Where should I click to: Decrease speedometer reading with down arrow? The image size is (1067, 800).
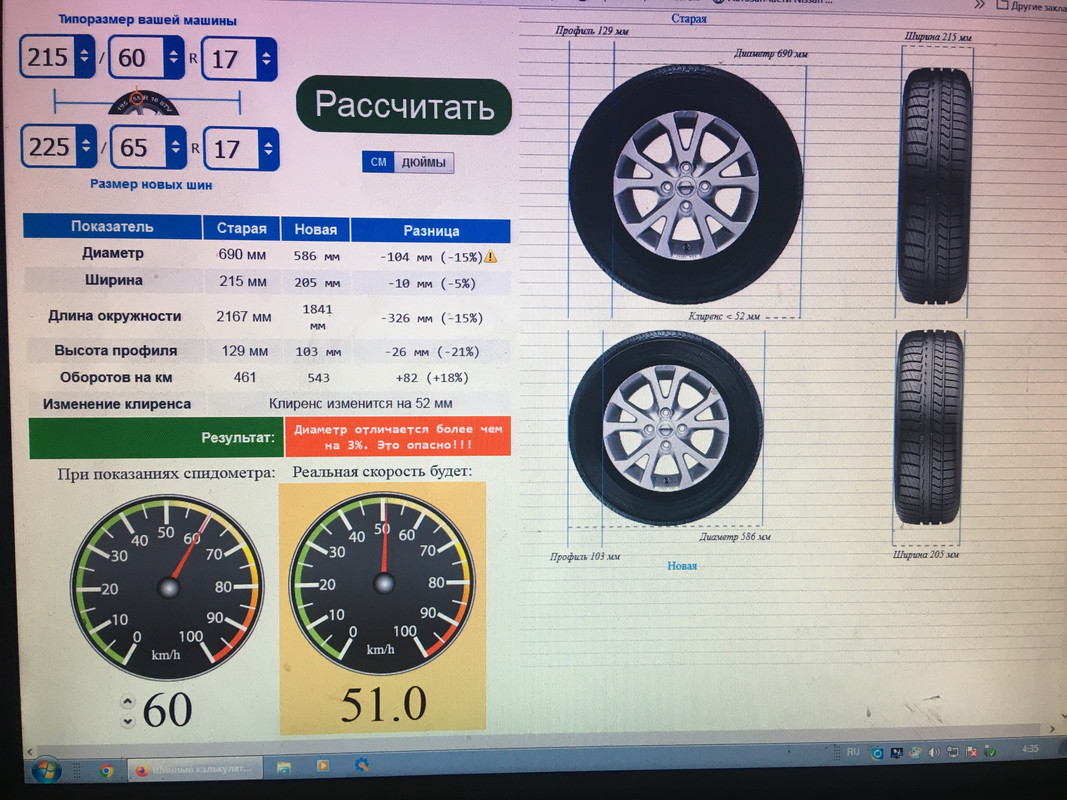pyautogui.click(x=128, y=721)
